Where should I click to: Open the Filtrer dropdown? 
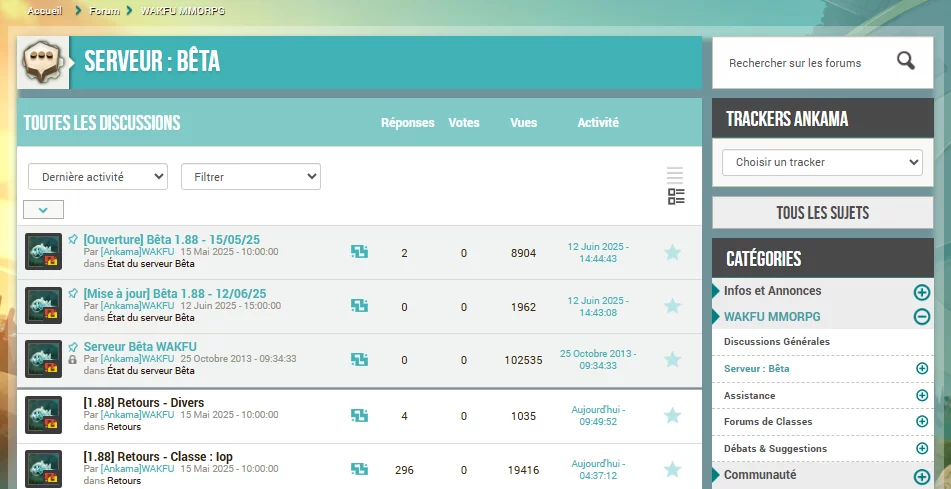coord(250,177)
